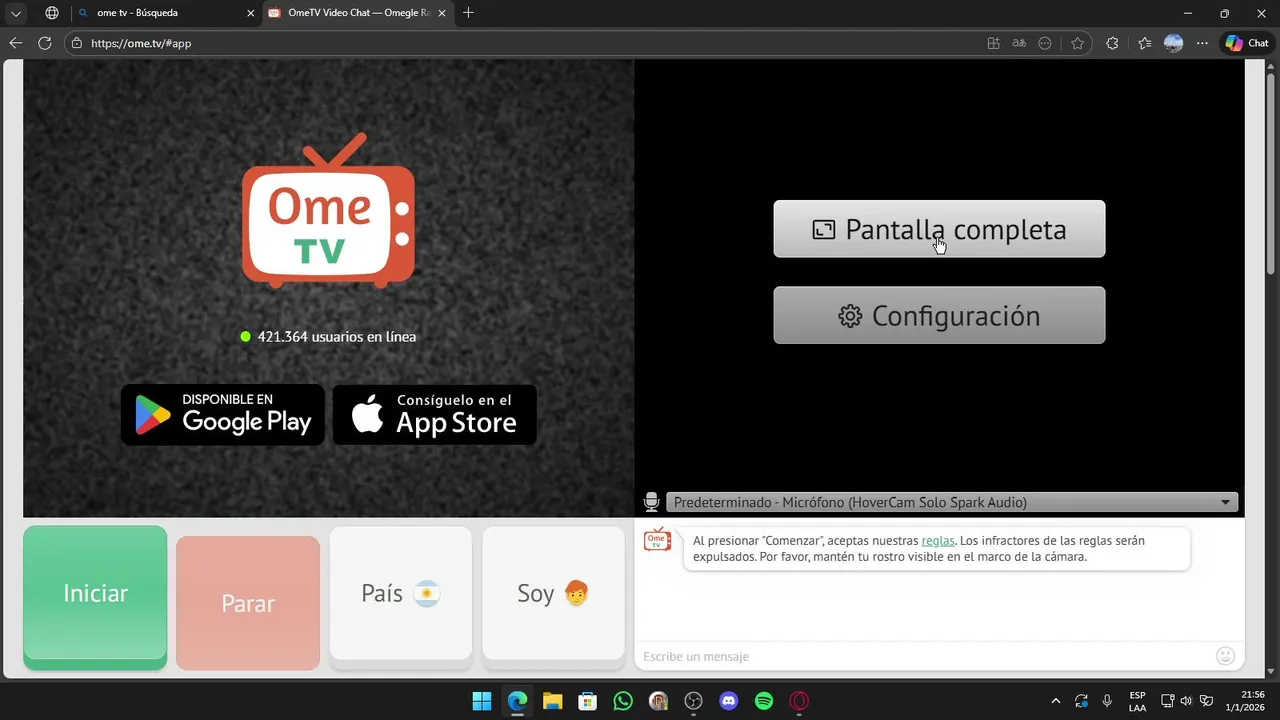Close the 'ome tv - Búsqueda' tab
Viewport: 1280px width, 720px height.
click(251, 13)
